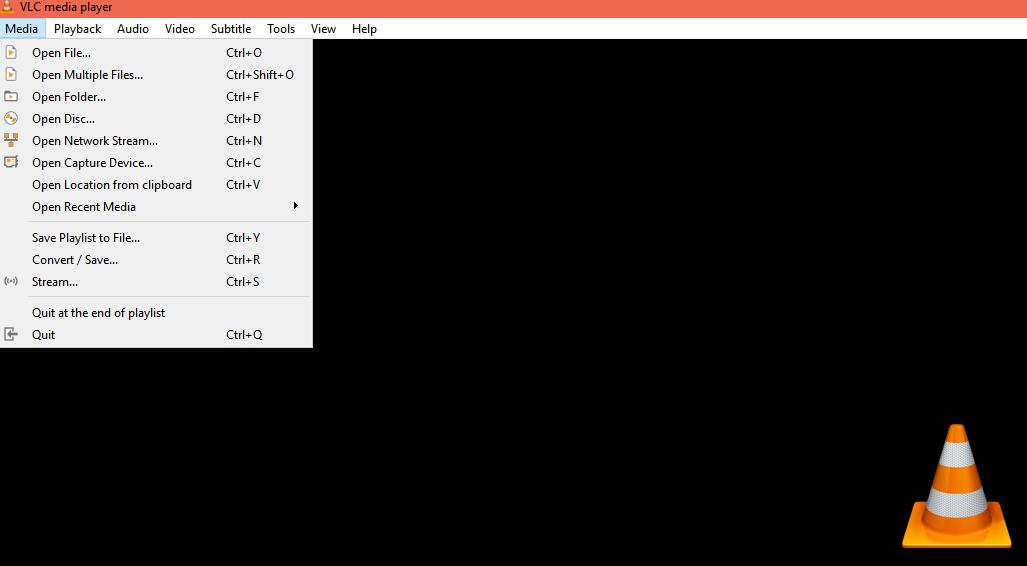Click the VLC cone icon in title bar
The image size is (1027, 566).
point(7,7)
